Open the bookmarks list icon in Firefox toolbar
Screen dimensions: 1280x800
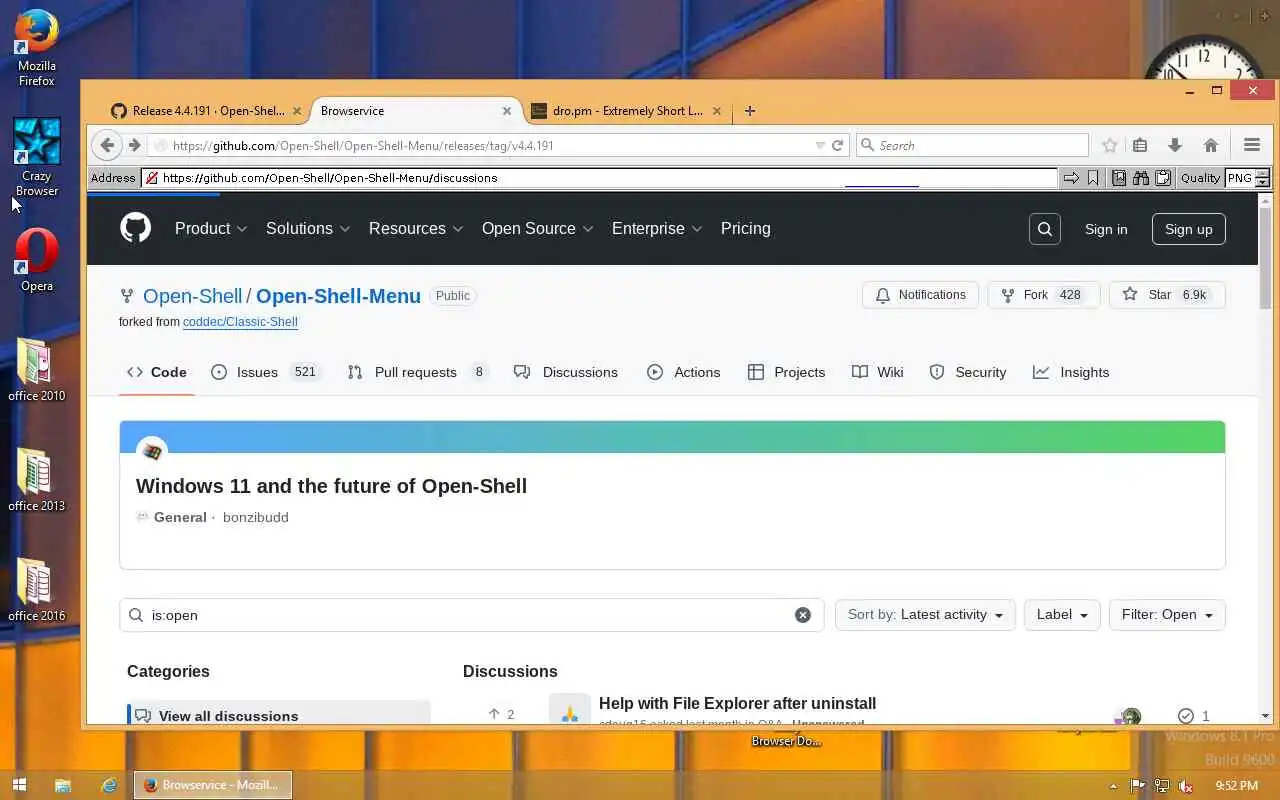tap(1140, 145)
